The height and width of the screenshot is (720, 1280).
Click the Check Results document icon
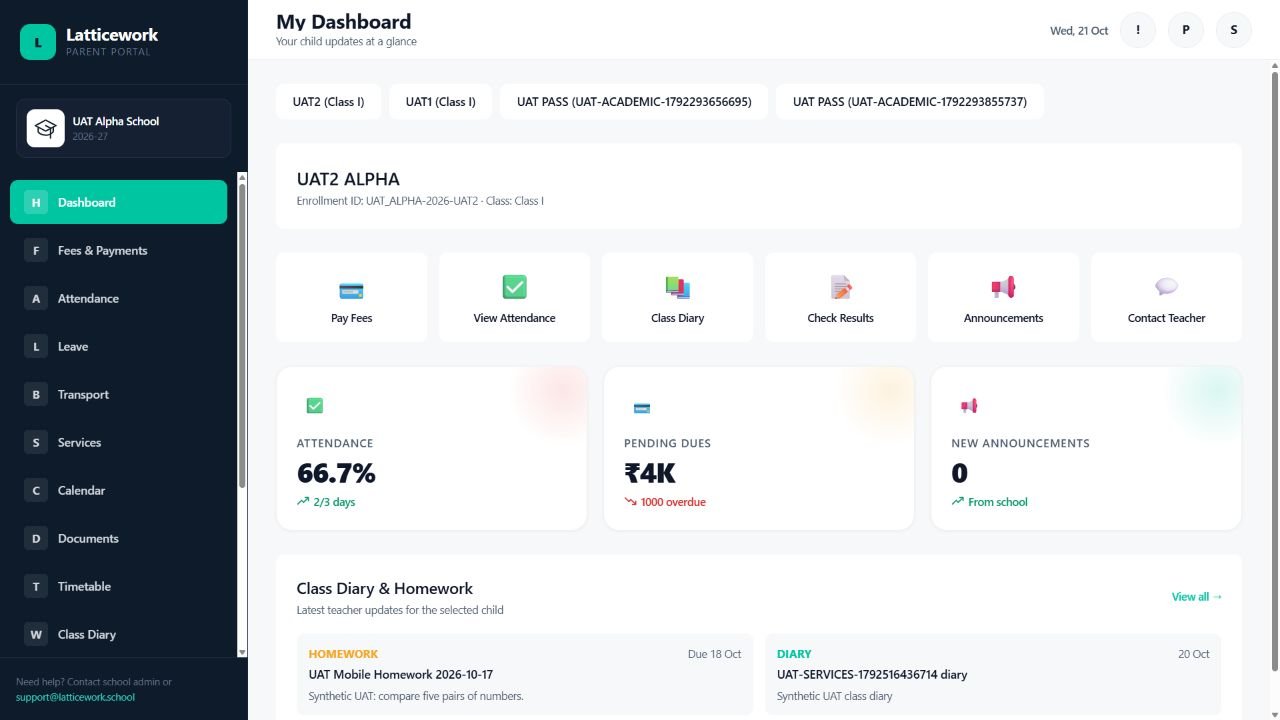841,288
